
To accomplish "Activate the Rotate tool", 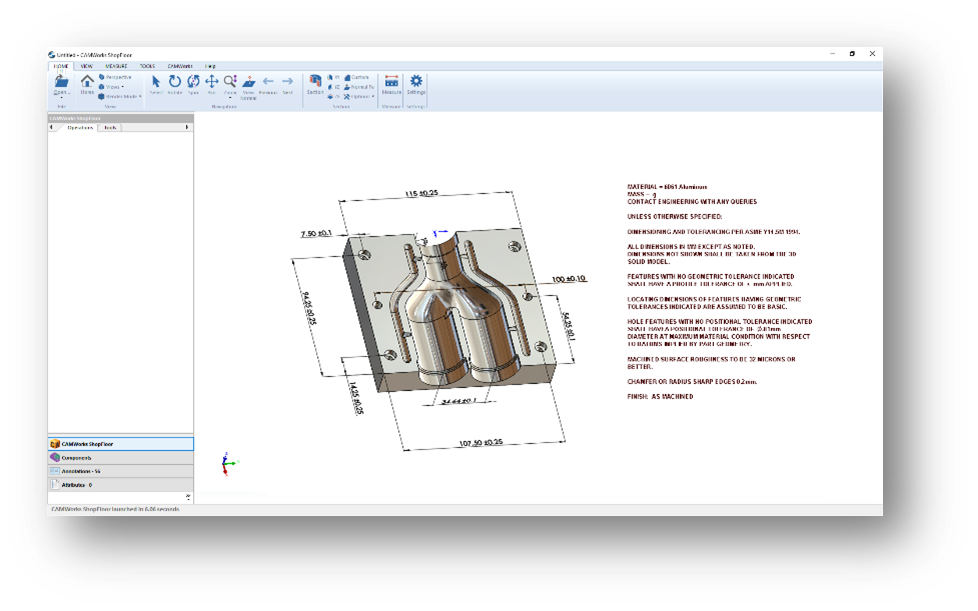I will click(x=175, y=82).
